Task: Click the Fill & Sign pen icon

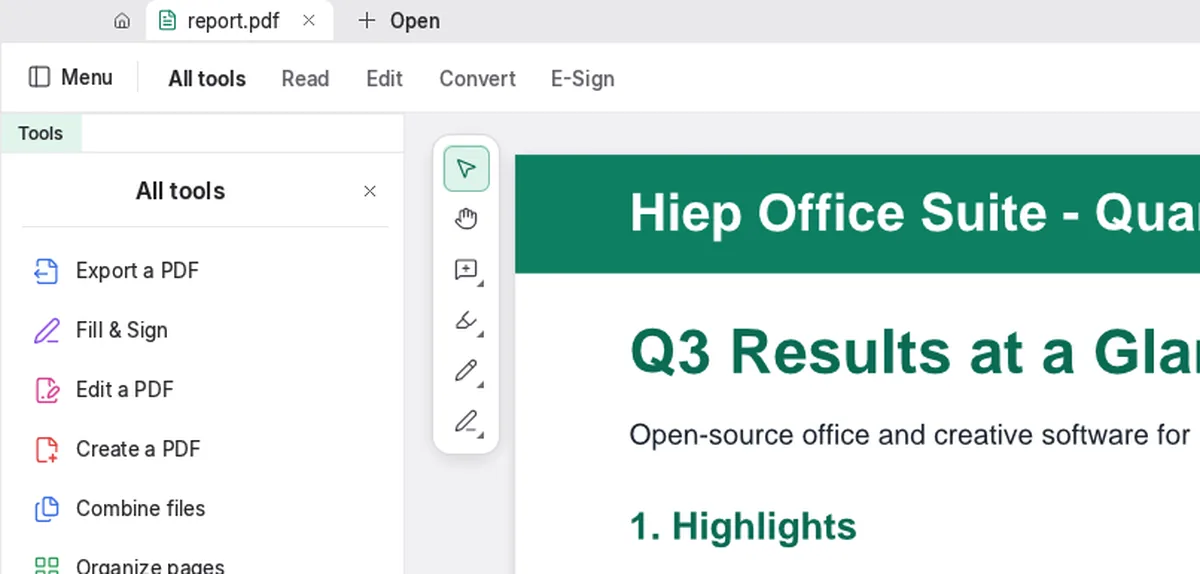Action: coord(46,331)
